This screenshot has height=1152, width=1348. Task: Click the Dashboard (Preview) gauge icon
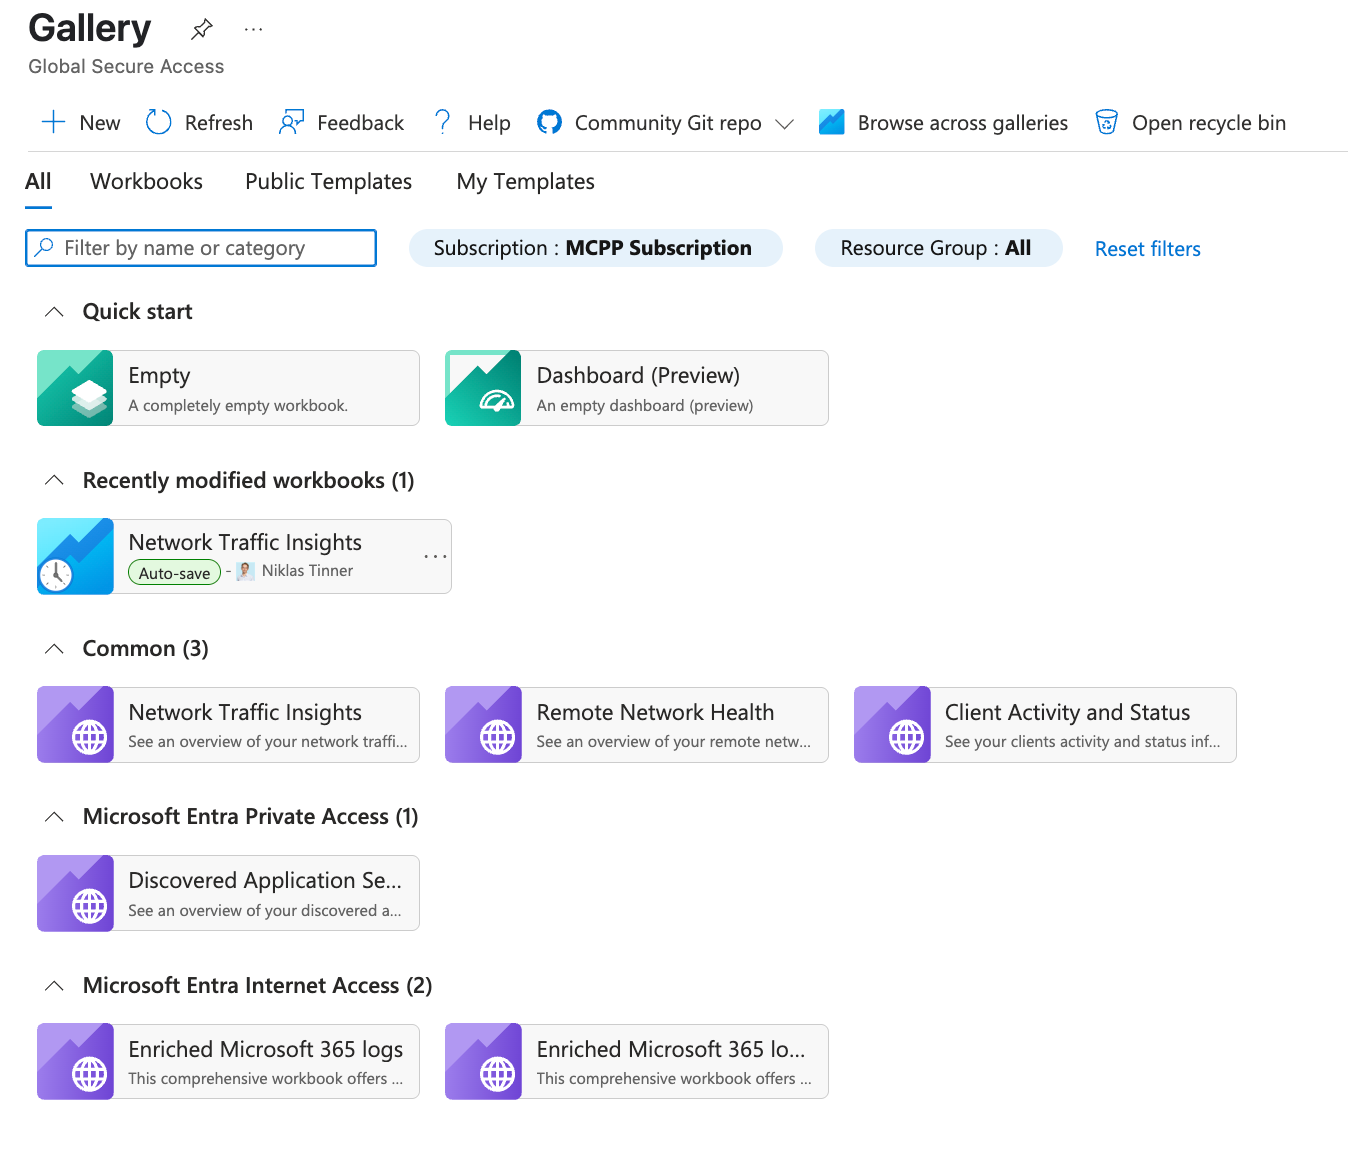click(483, 388)
